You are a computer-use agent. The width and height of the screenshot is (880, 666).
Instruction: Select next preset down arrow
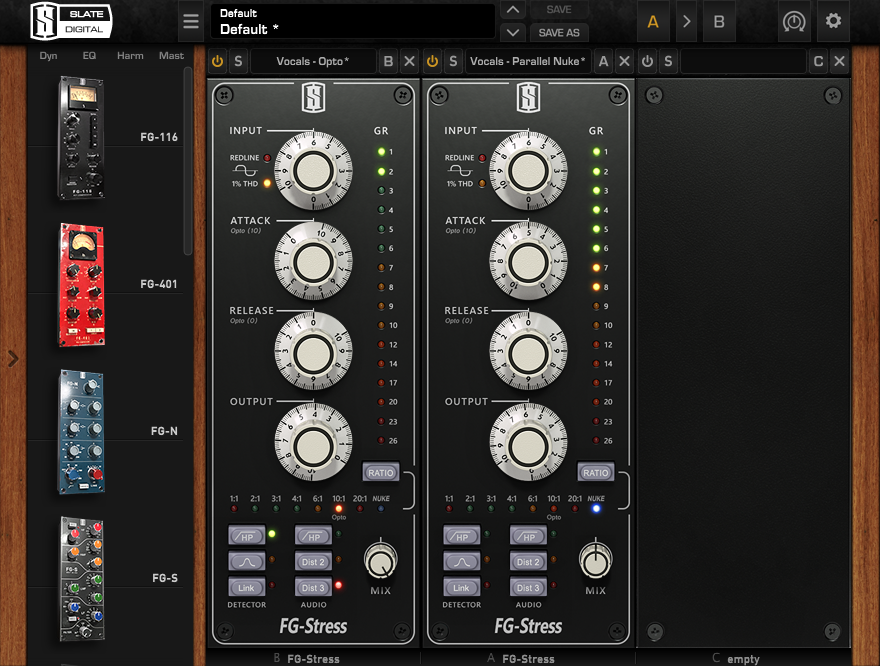(x=512, y=32)
